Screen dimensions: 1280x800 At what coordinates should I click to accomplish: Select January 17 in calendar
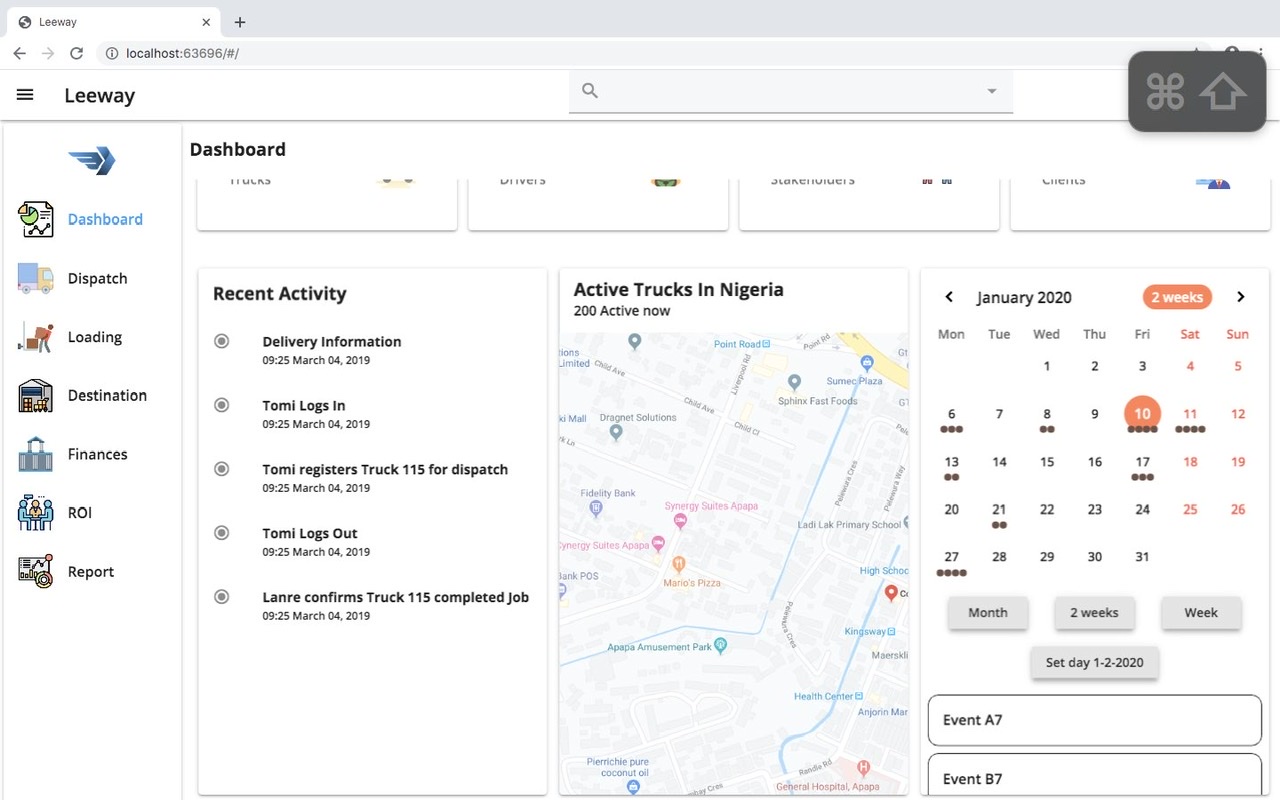pos(1142,462)
